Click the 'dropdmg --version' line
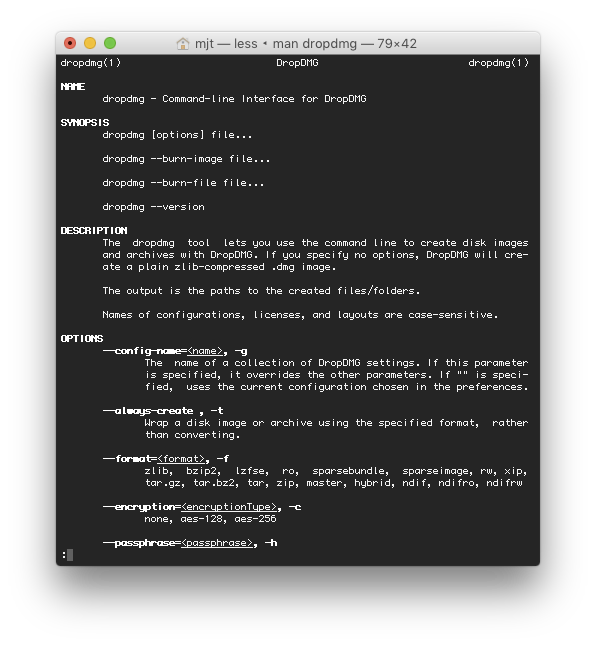This screenshot has height=646, width=596. click(x=153, y=207)
